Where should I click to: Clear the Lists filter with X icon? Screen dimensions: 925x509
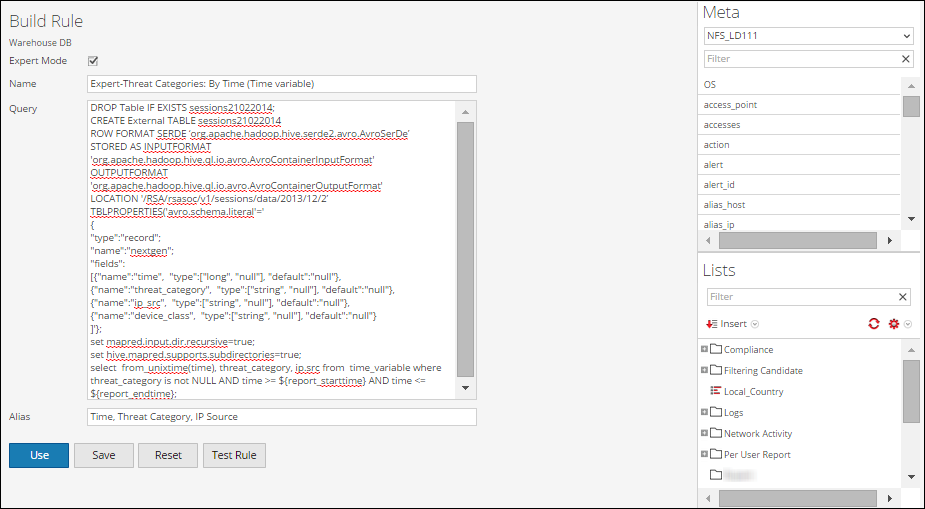coord(903,297)
